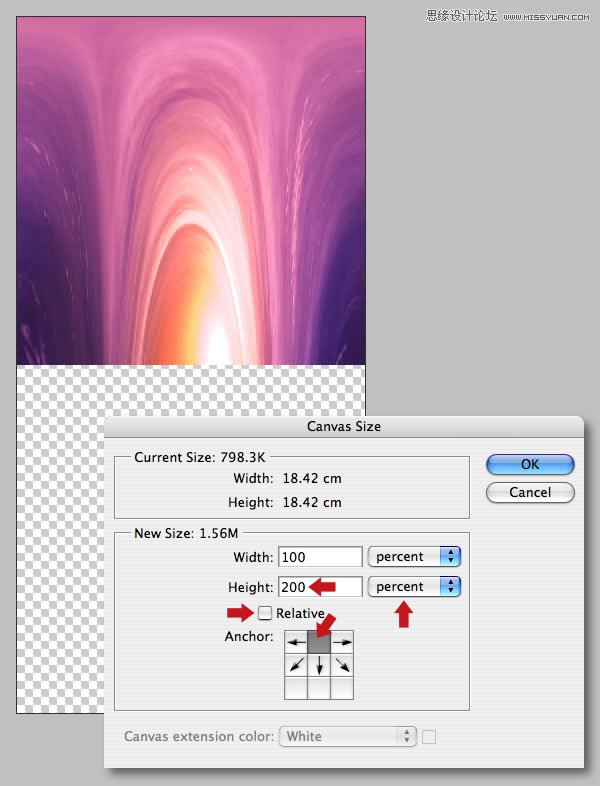The image size is (600, 786).
Task: Enable the Relative checkbox
Action: pyautogui.click(x=265, y=613)
